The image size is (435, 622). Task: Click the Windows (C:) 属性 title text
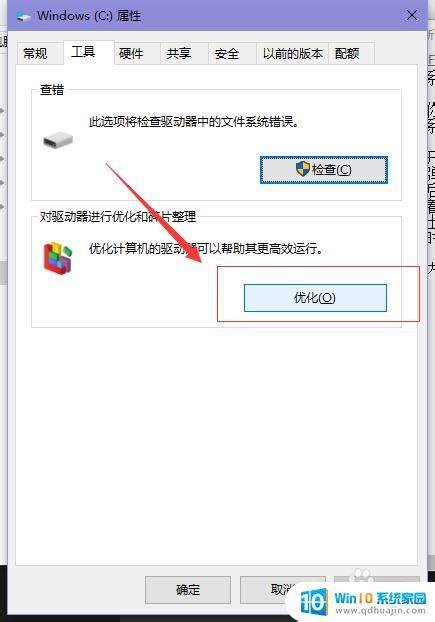click(89, 16)
